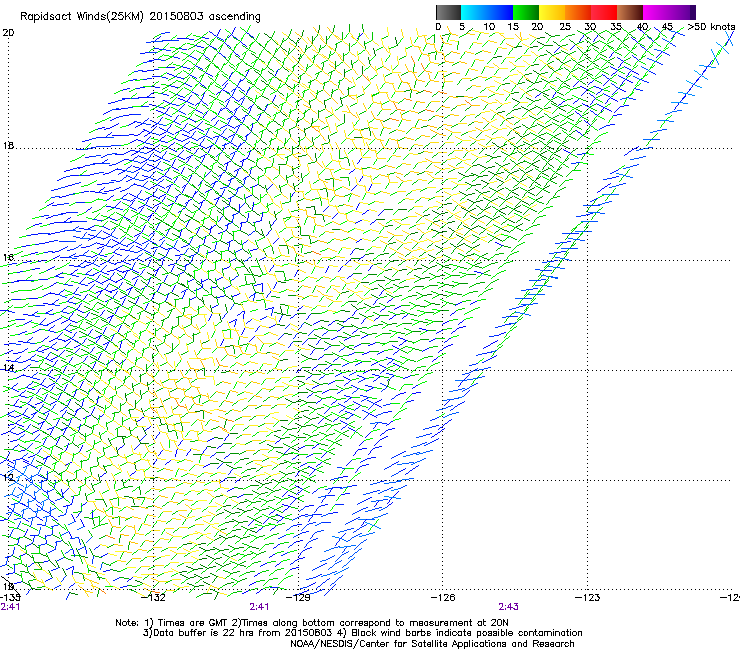Click the green 15-20 knots legend swatch
740x650 pixels.
tap(526, 12)
